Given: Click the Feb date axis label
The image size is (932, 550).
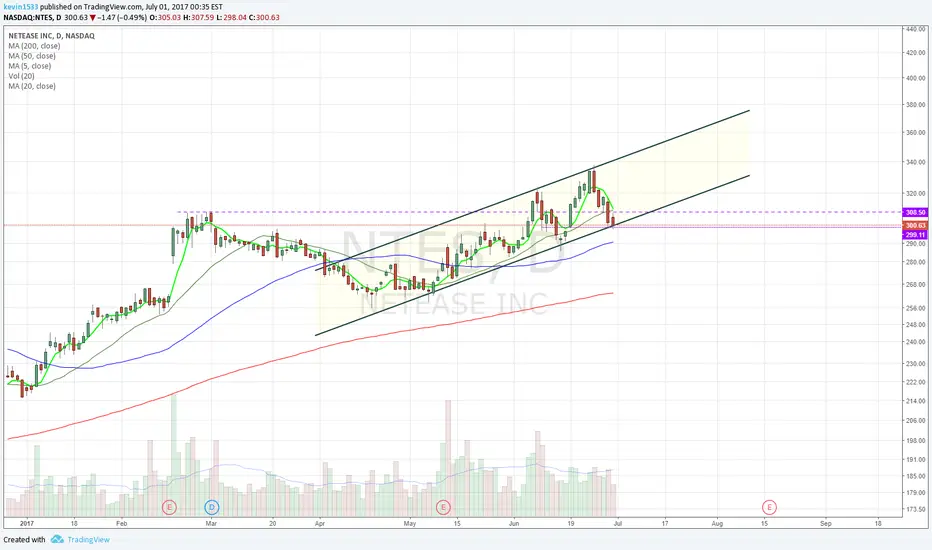Looking at the screenshot, I should 121,524.
